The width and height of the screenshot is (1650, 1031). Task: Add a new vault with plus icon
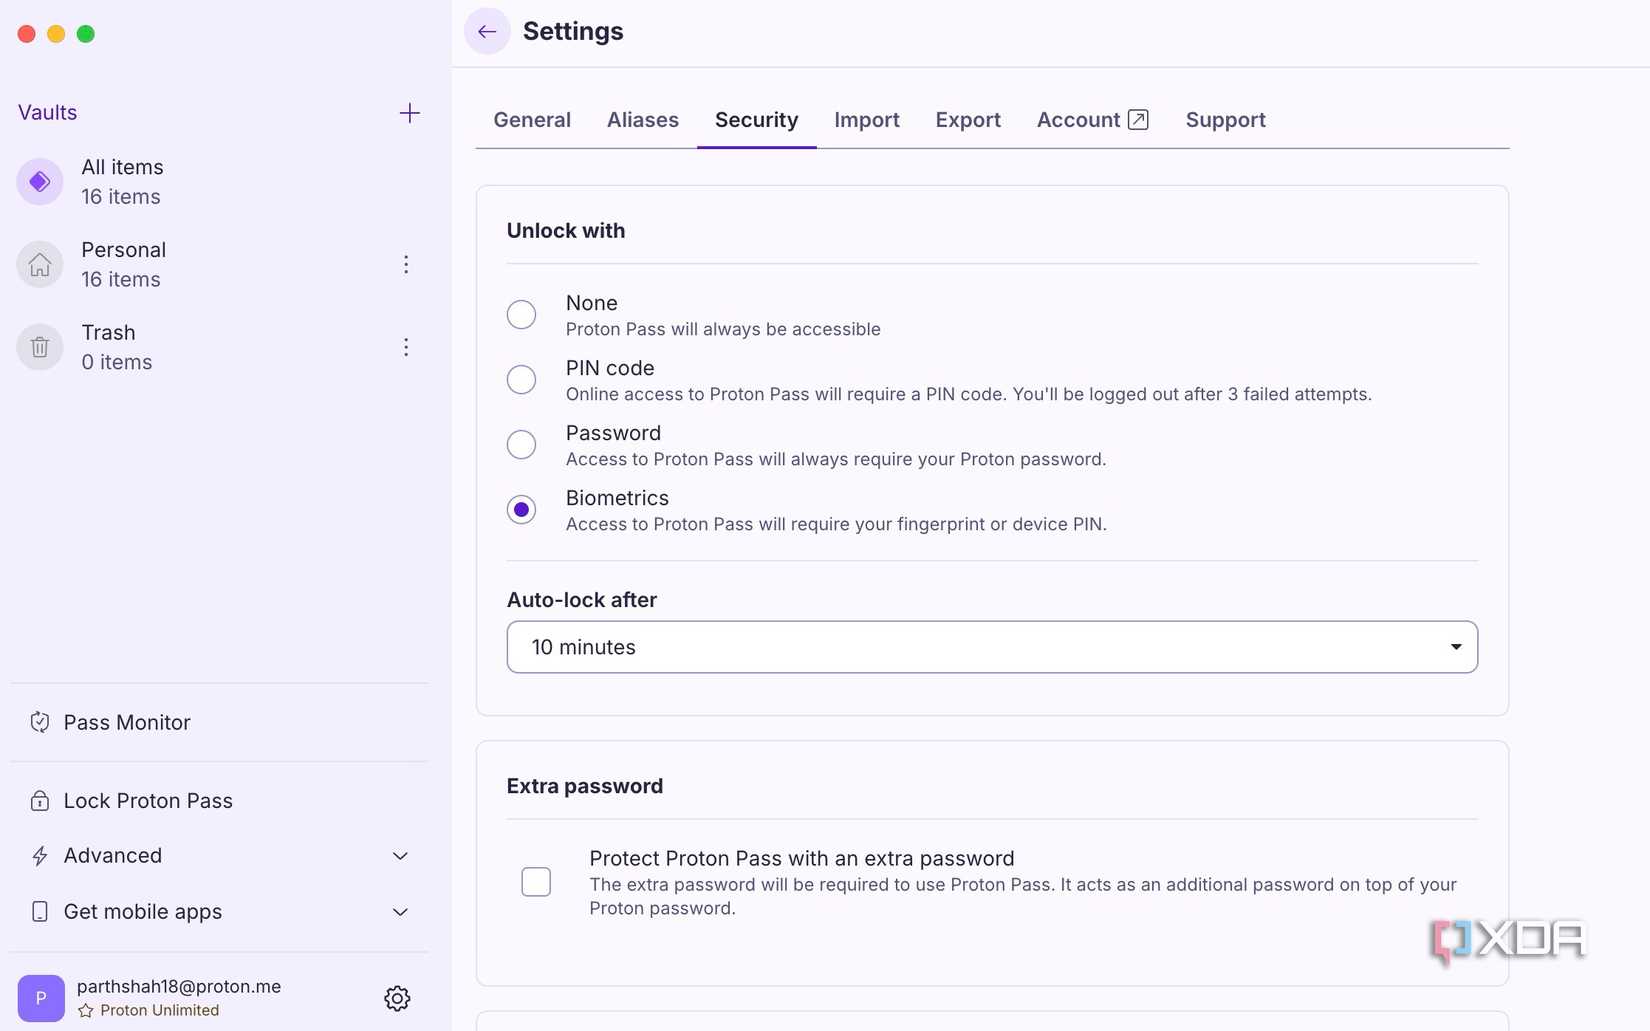[409, 113]
